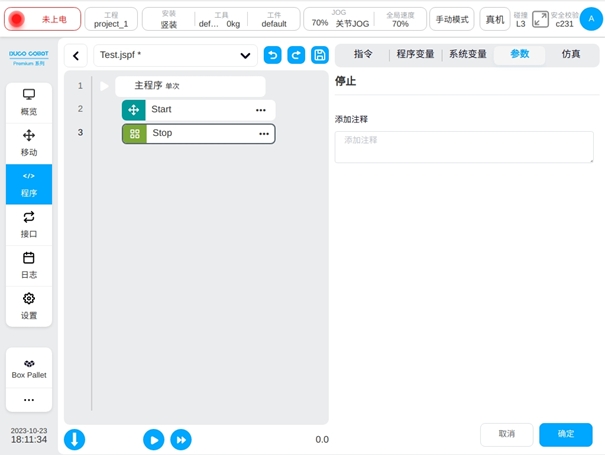Open the Box Pallet plugin

tap(29, 368)
